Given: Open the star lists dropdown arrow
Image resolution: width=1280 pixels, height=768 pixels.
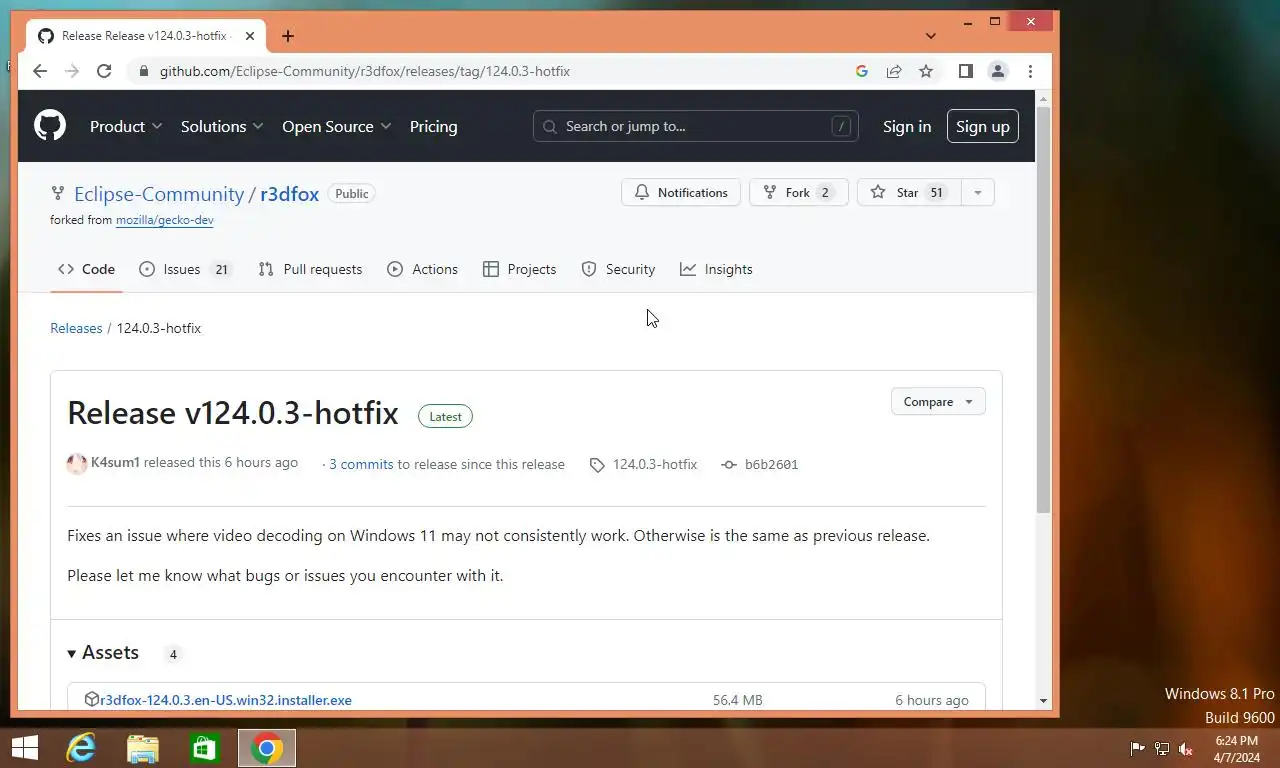Looking at the screenshot, I should tap(978, 192).
